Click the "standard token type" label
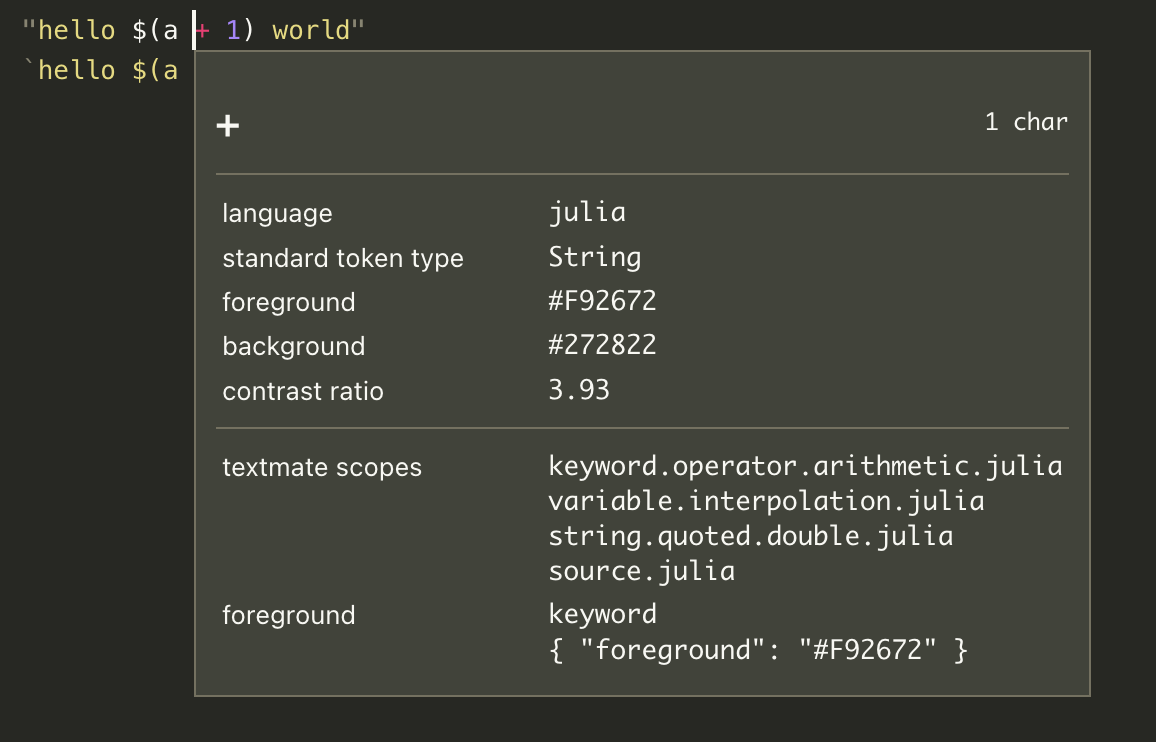This screenshot has height=742, width=1156. (x=343, y=258)
